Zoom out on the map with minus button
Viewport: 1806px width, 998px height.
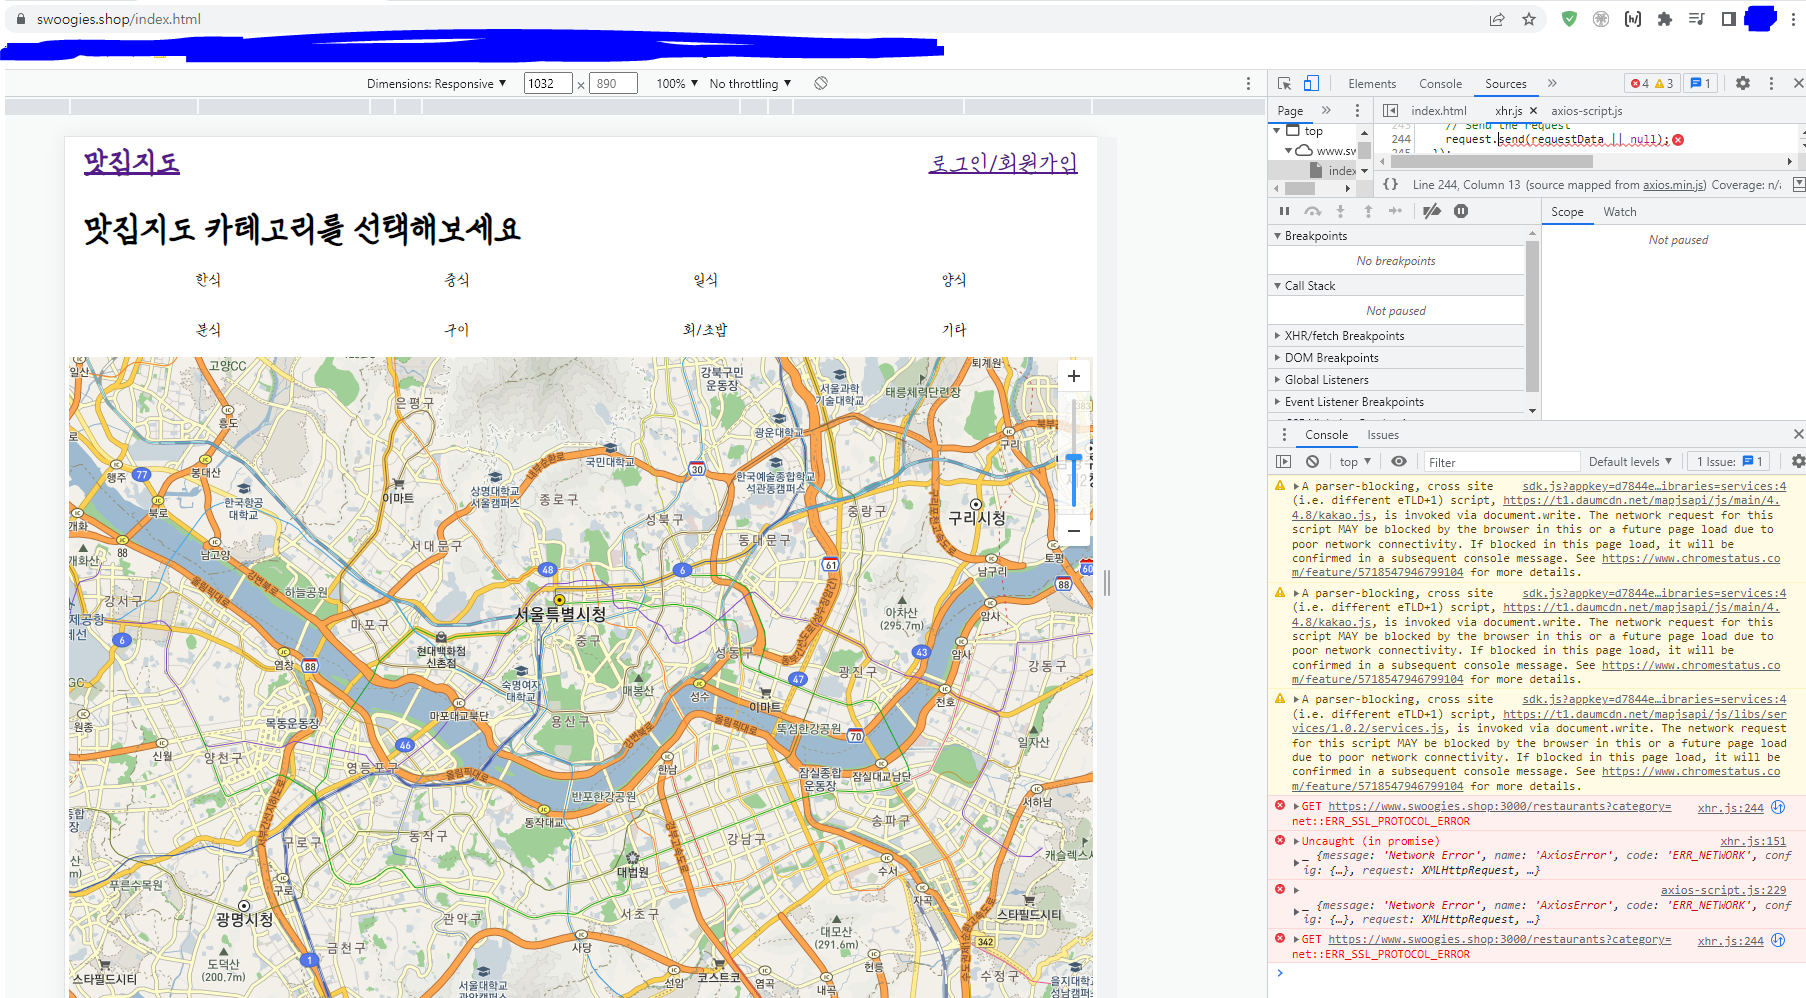(1074, 531)
